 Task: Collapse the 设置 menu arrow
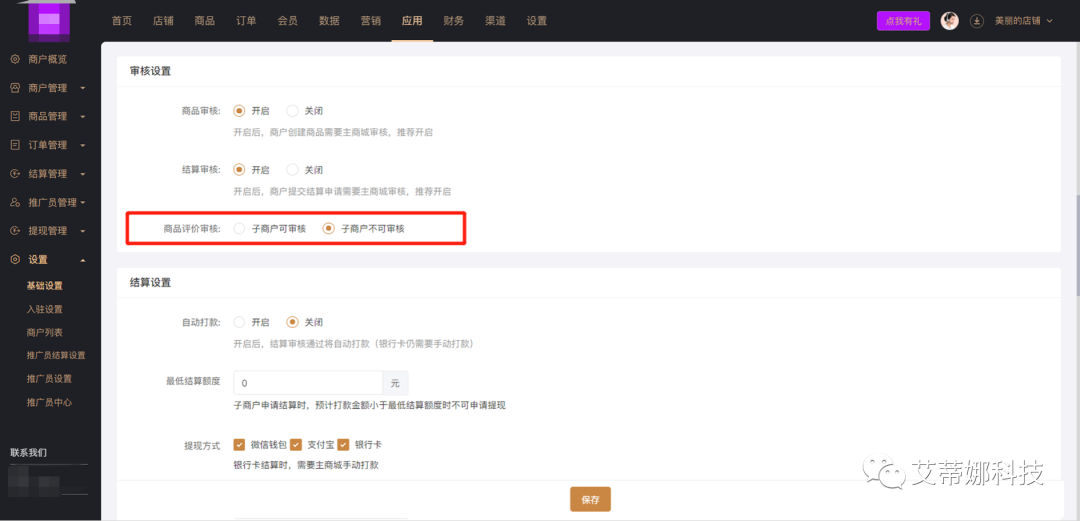83,260
